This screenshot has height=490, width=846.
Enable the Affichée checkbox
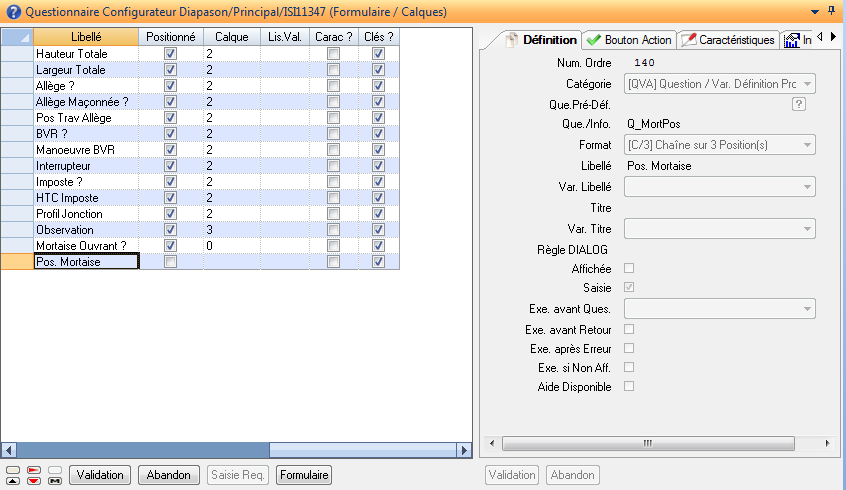click(629, 268)
